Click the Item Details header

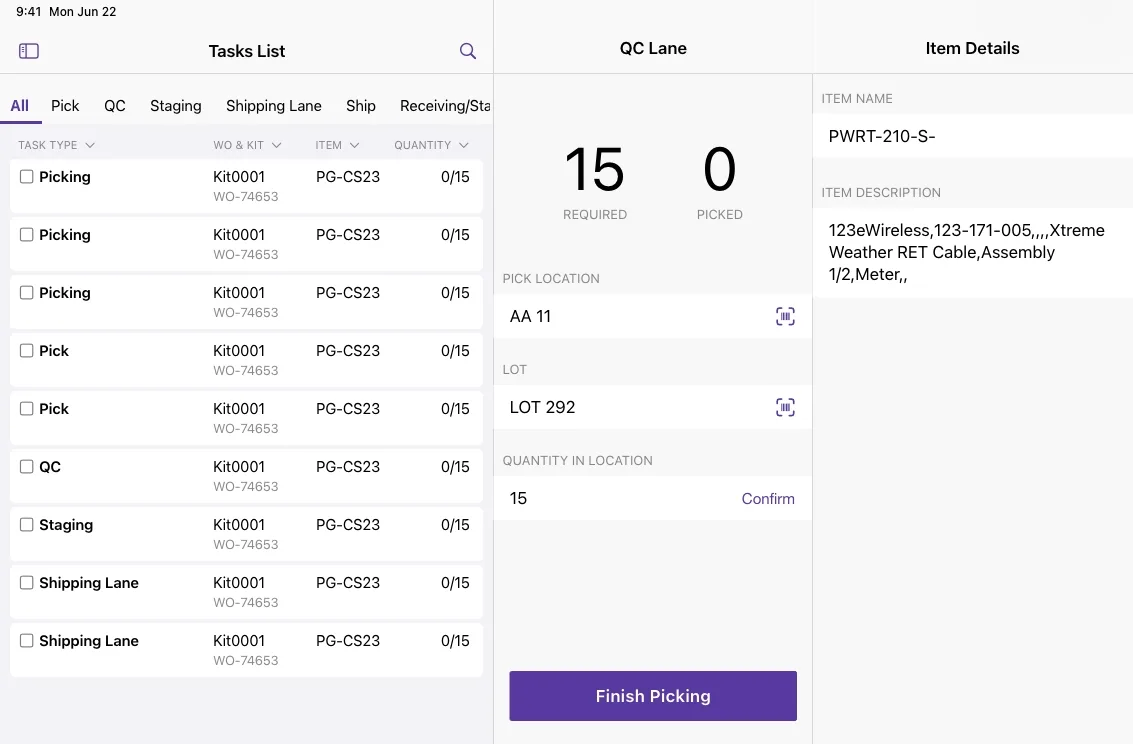coord(973,48)
